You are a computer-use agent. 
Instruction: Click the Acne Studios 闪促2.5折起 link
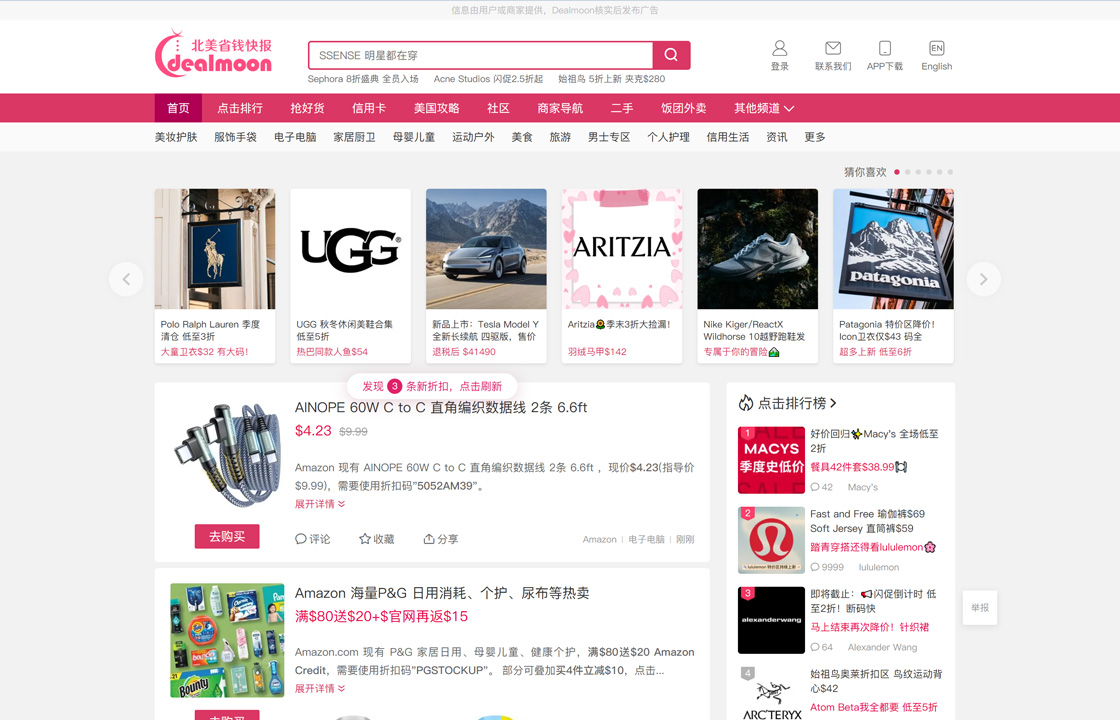point(488,79)
